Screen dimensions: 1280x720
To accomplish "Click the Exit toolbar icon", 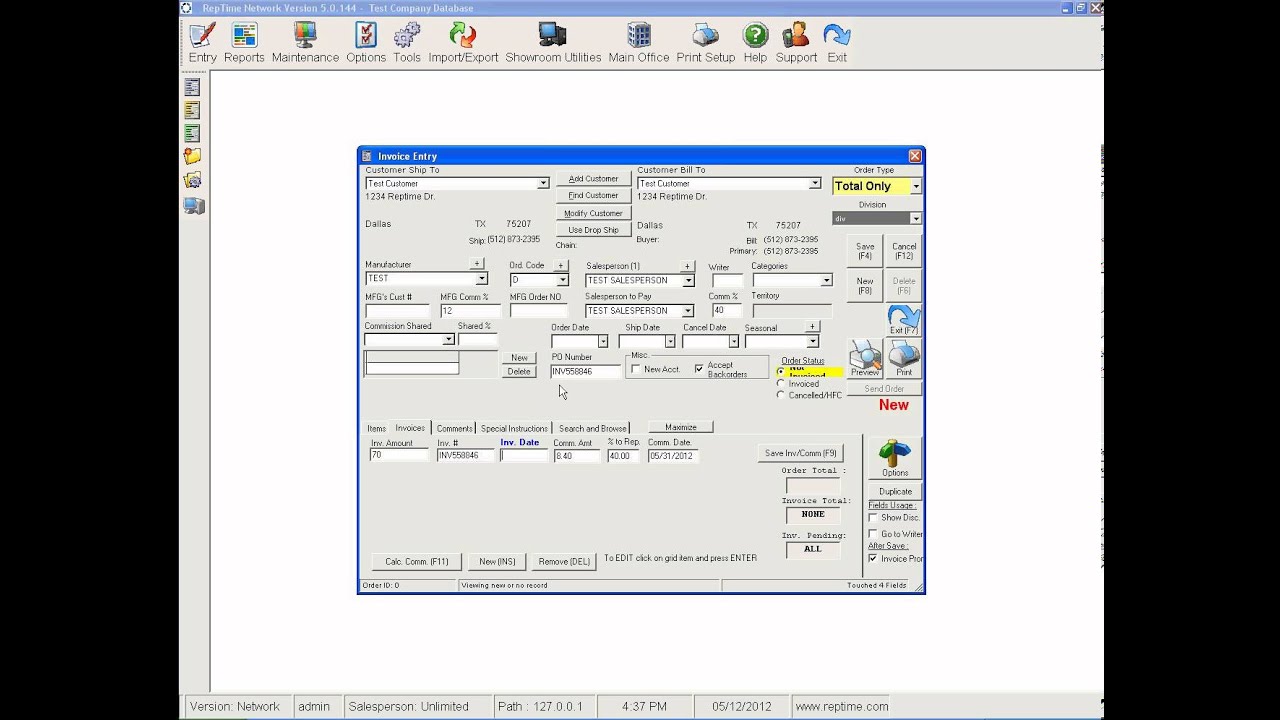I will click(837, 43).
